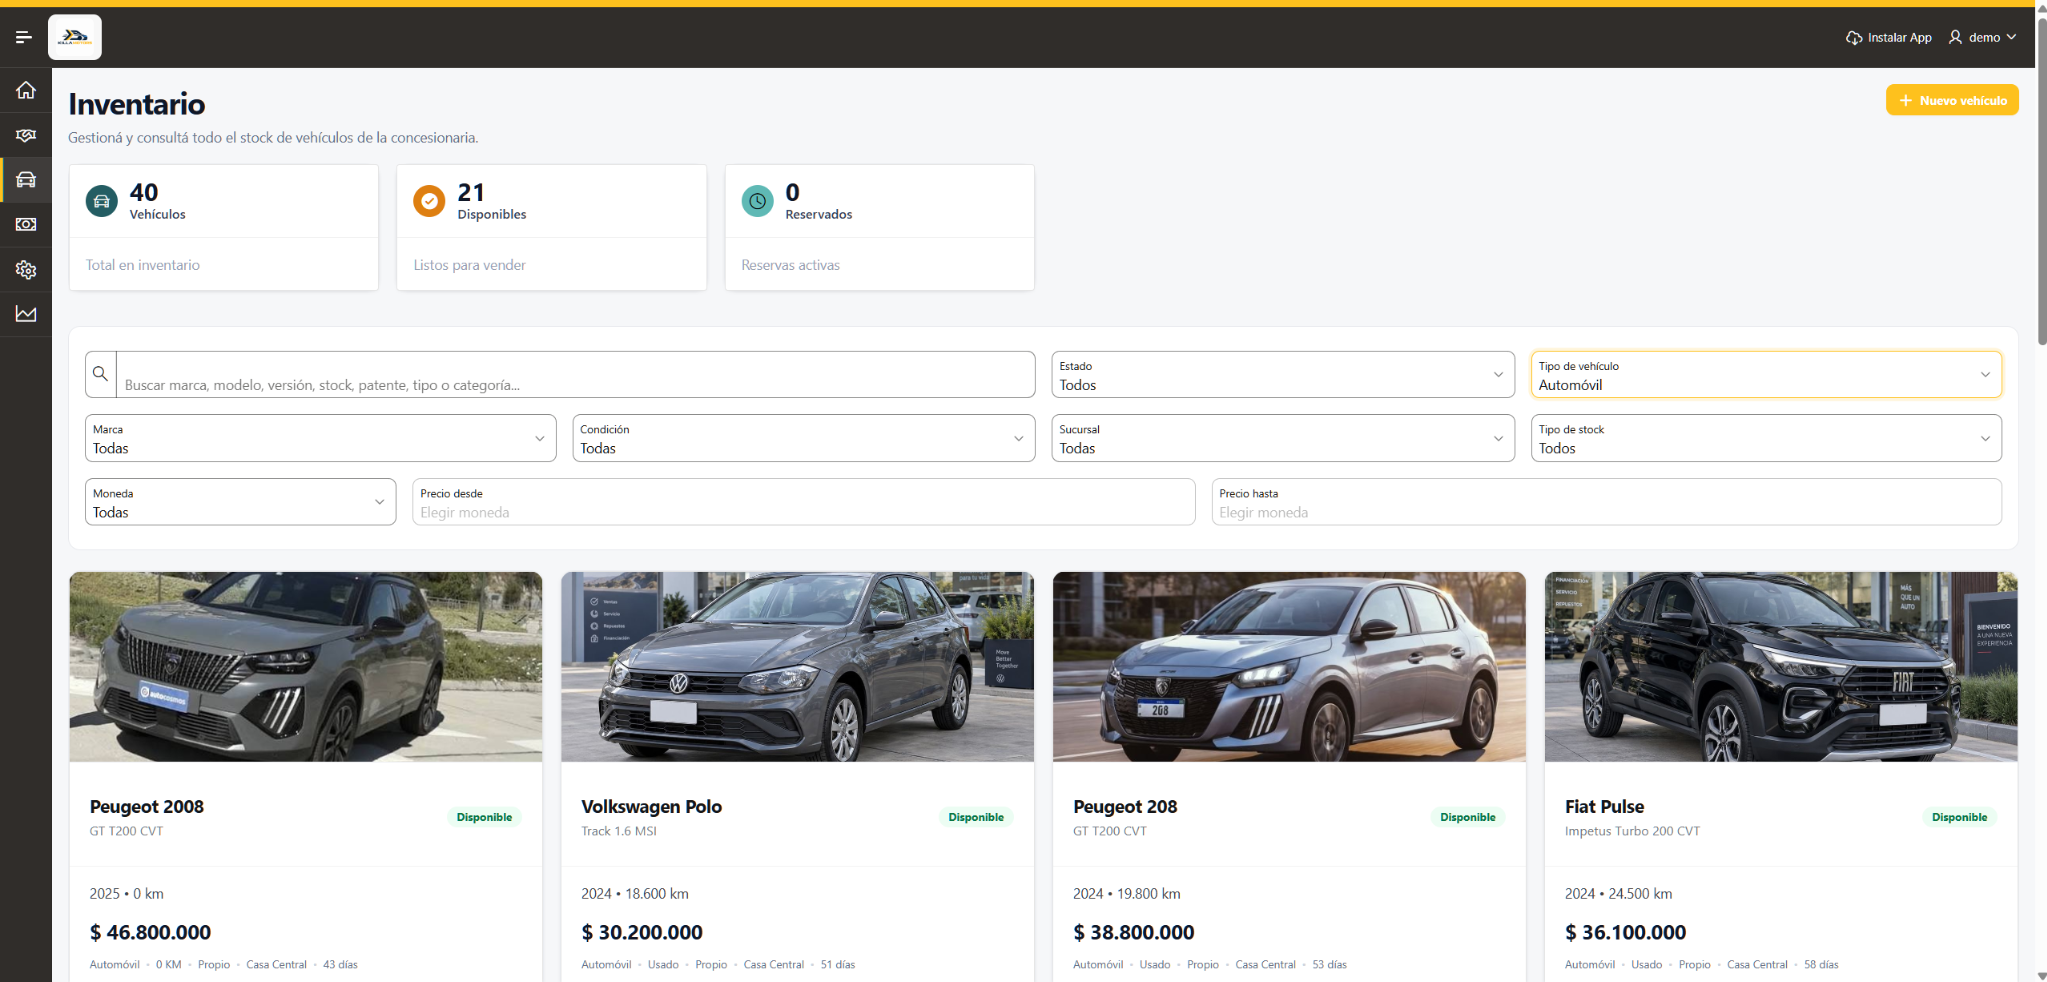Image resolution: width=2047 pixels, height=982 pixels.
Task: Open the demo user dropdown menu
Action: click(x=1983, y=38)
